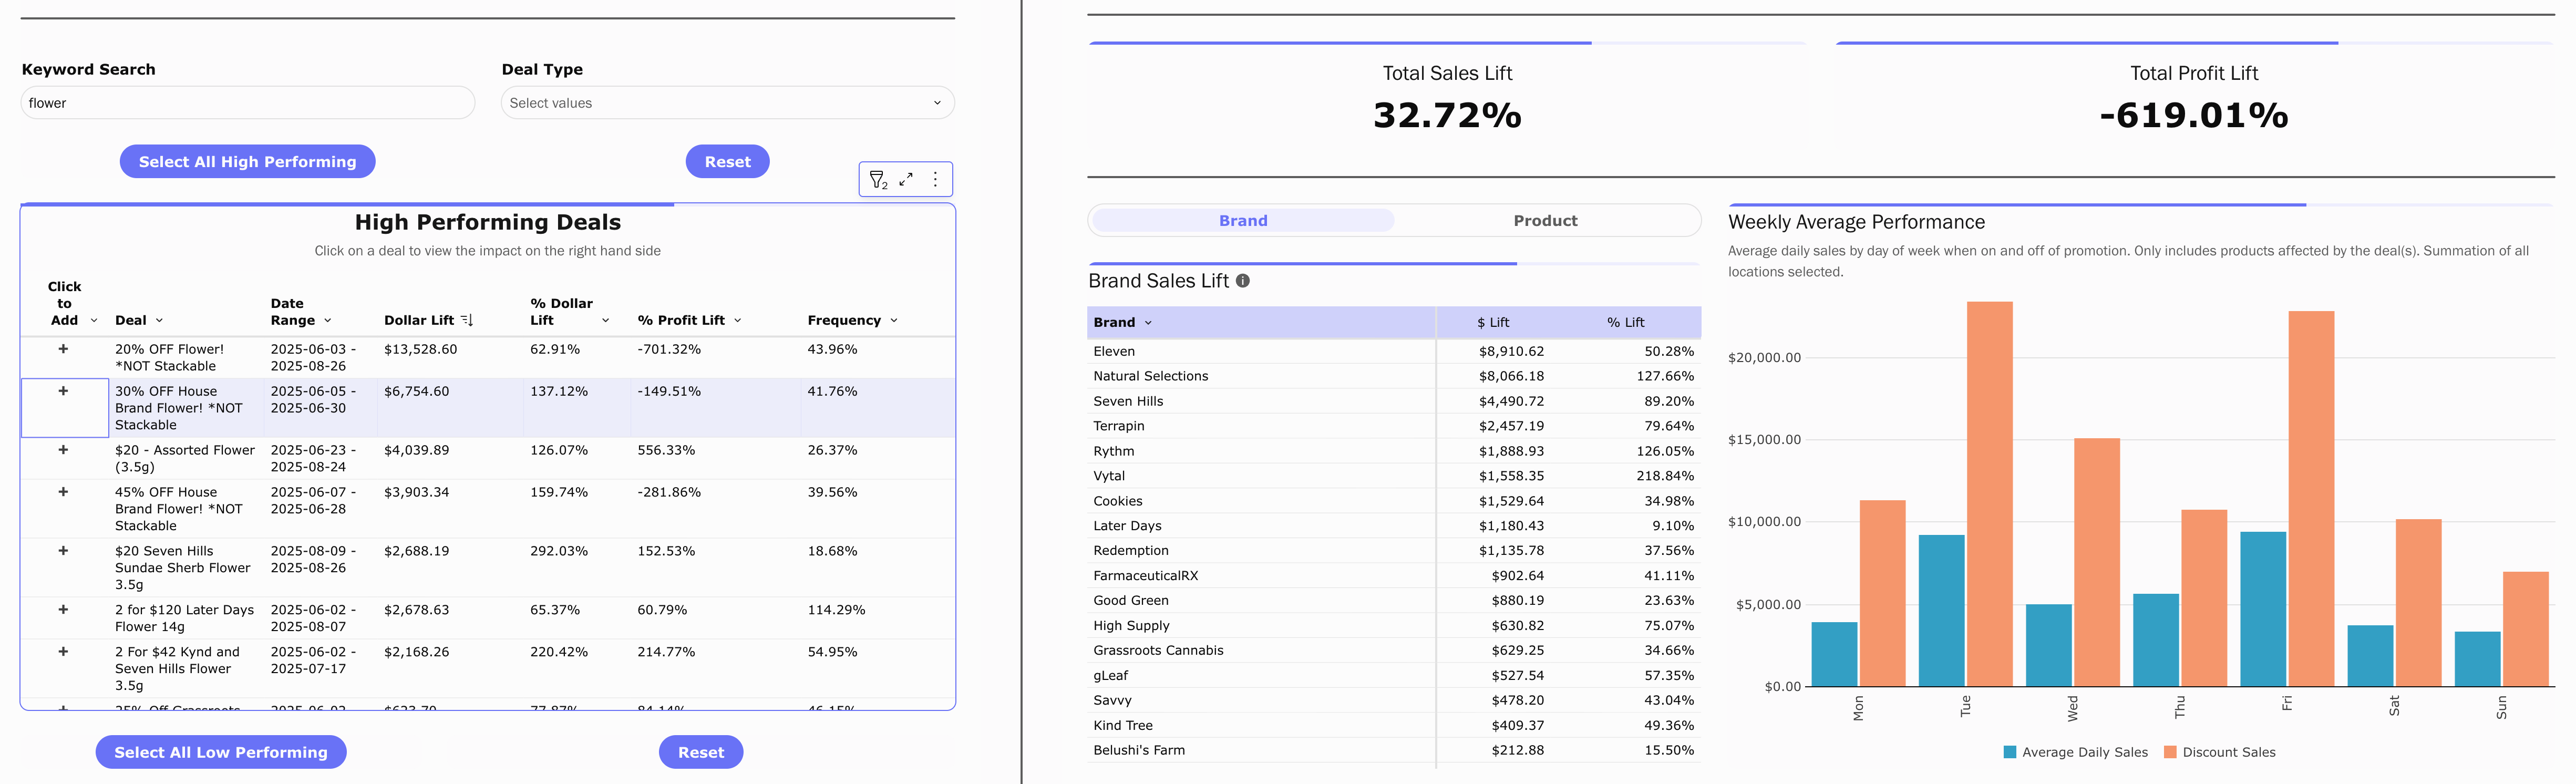Click the Dollar Lift descending sort icon

coord(467,320)
